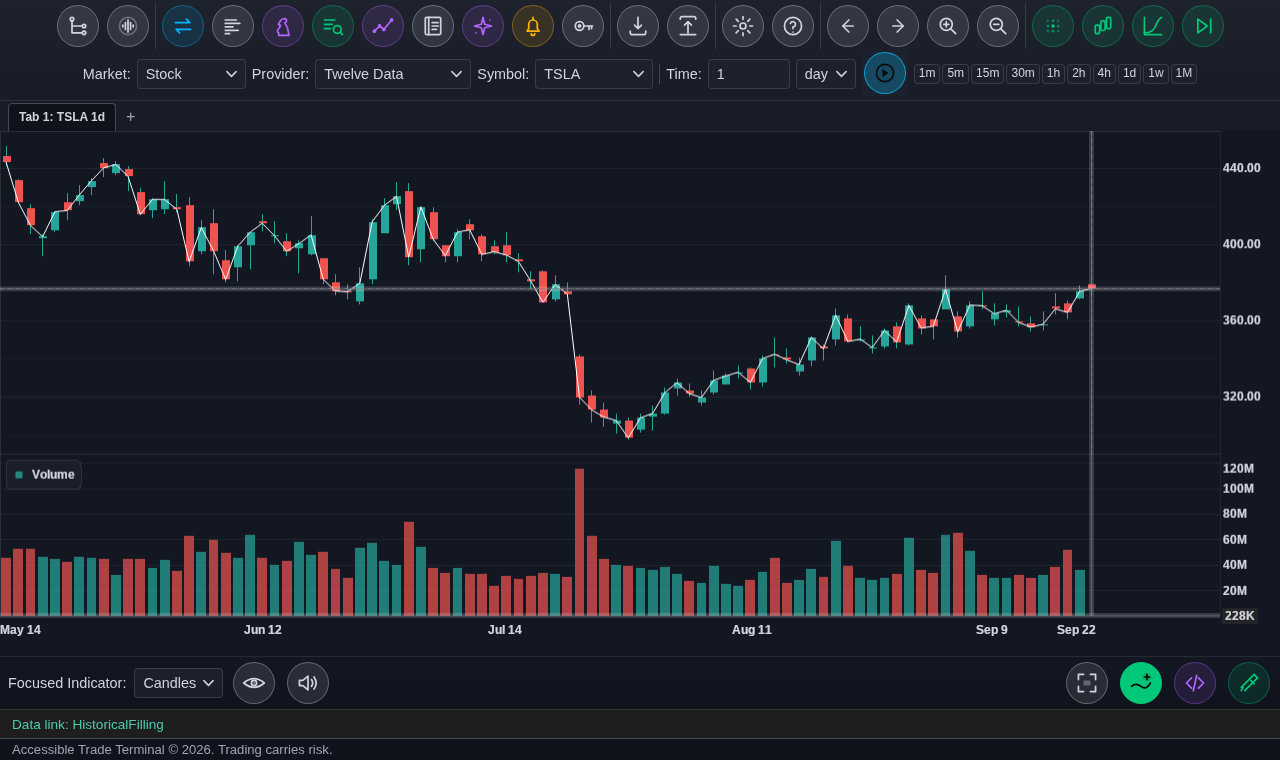Click the Time value input field
1280x760 pixels.
[x=749, y=74]
